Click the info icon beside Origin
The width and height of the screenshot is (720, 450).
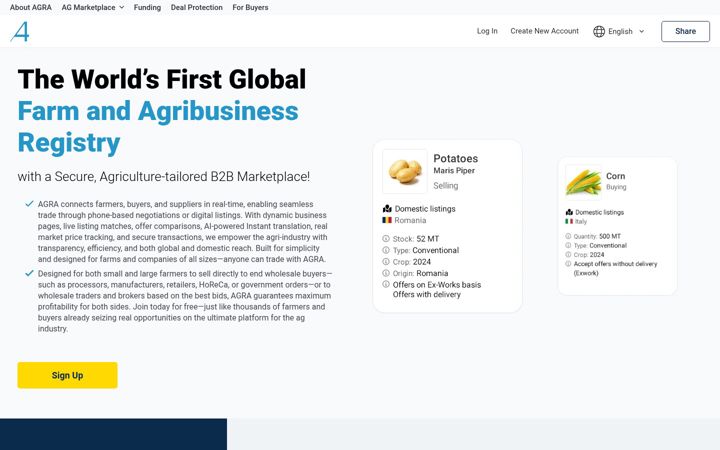click(386, 273)
